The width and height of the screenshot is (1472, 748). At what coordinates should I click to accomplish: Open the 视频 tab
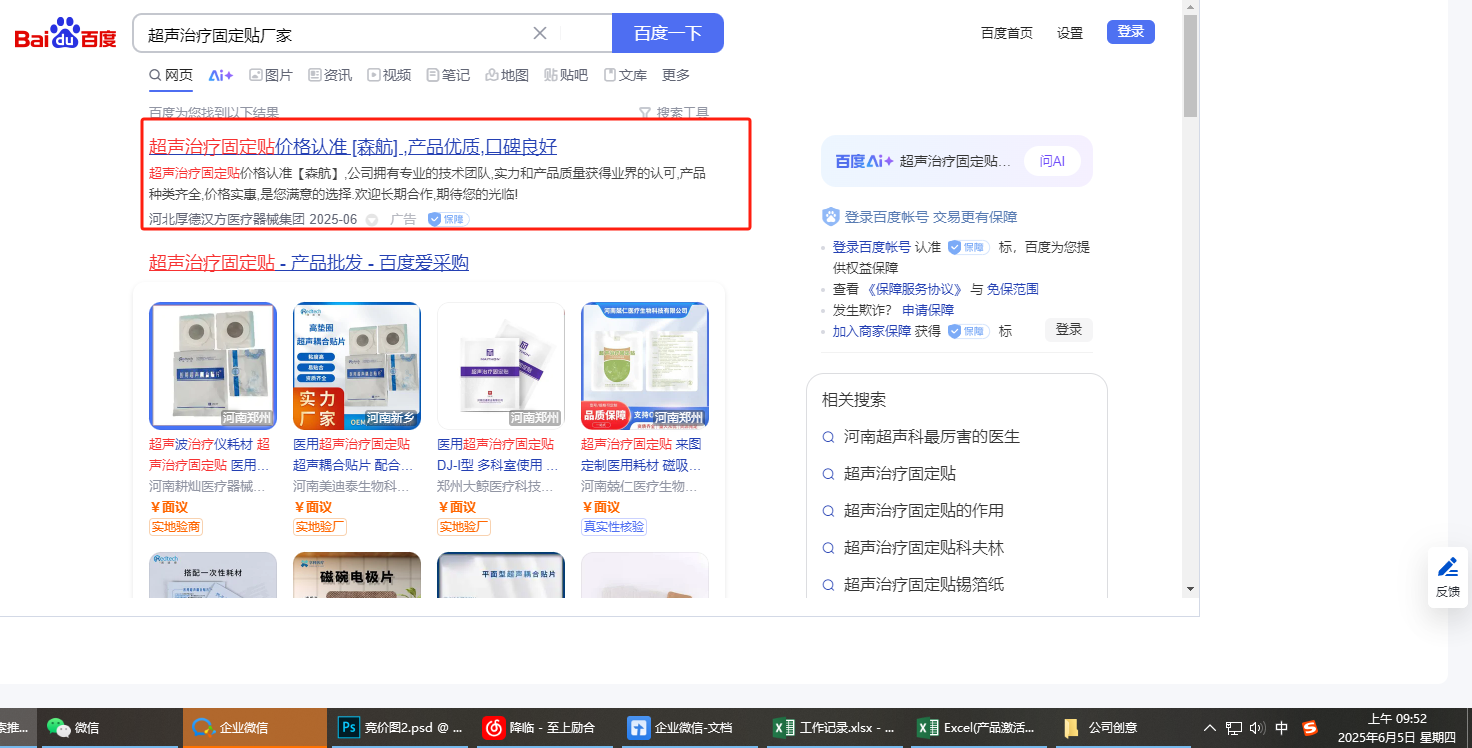389,75
